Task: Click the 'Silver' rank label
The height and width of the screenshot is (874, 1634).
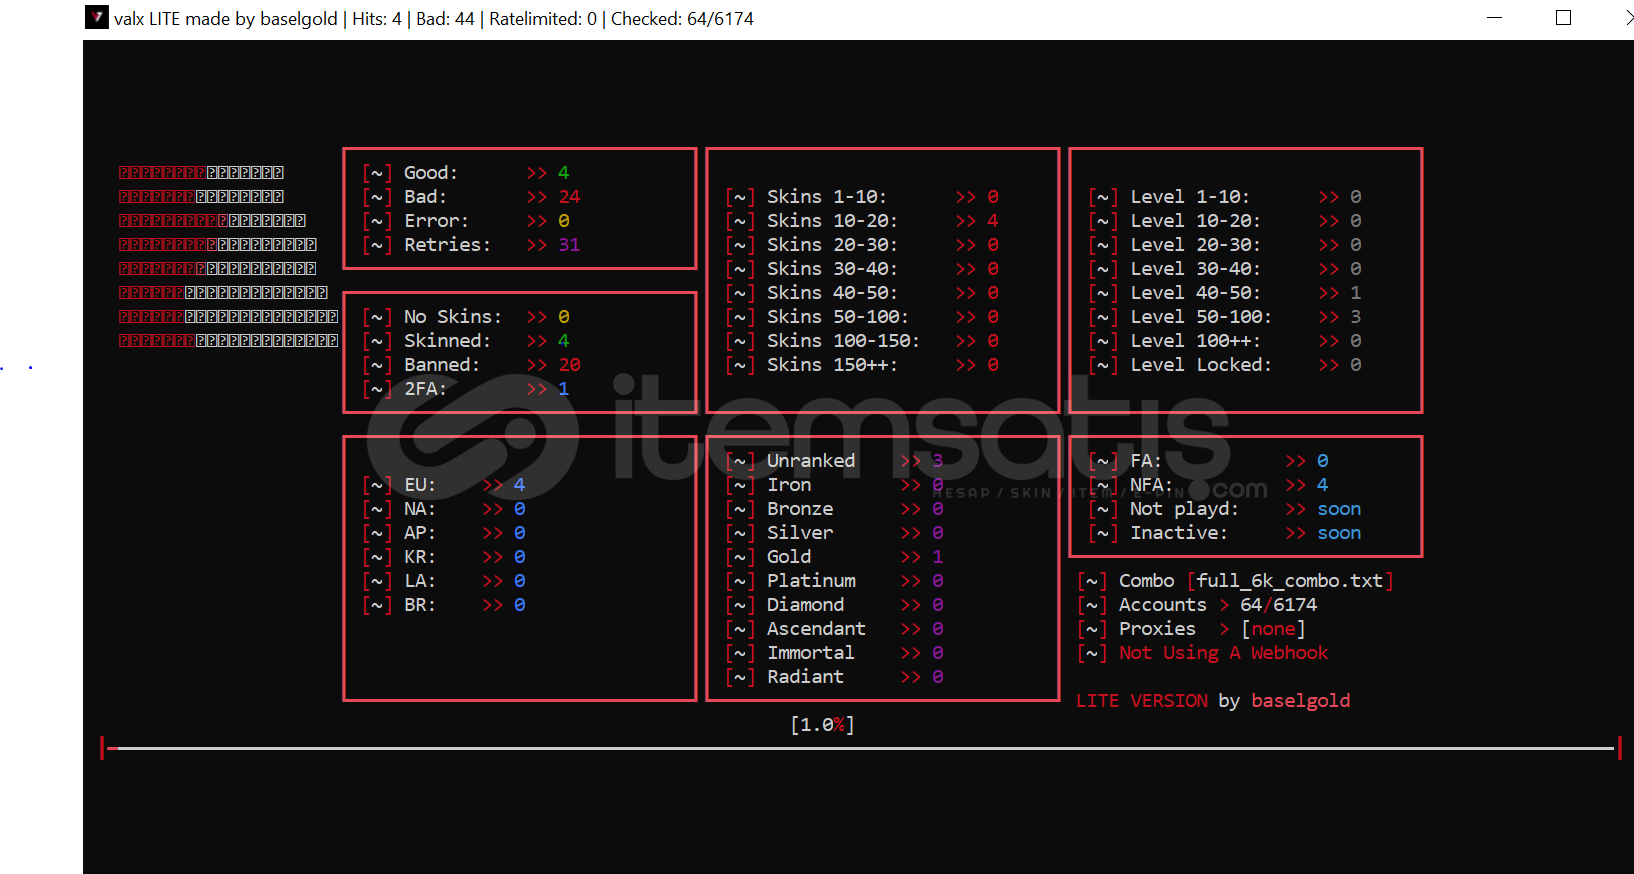Action: (x=800, y=533)
